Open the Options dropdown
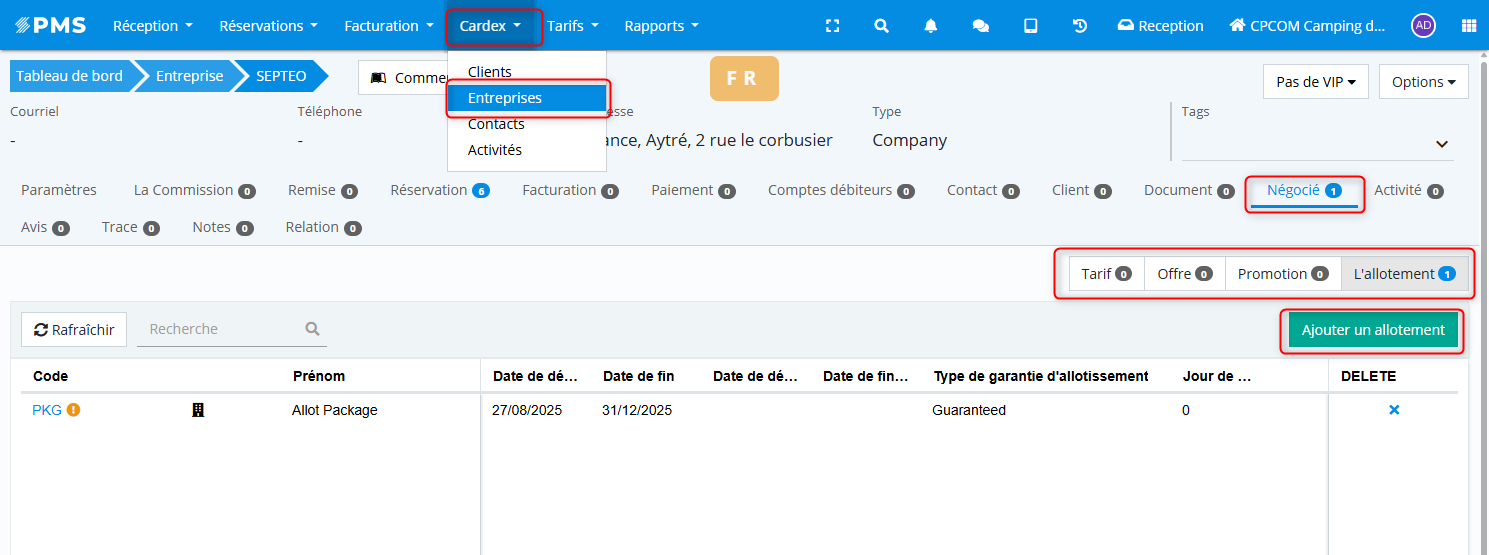 [x=1423, y=82]
